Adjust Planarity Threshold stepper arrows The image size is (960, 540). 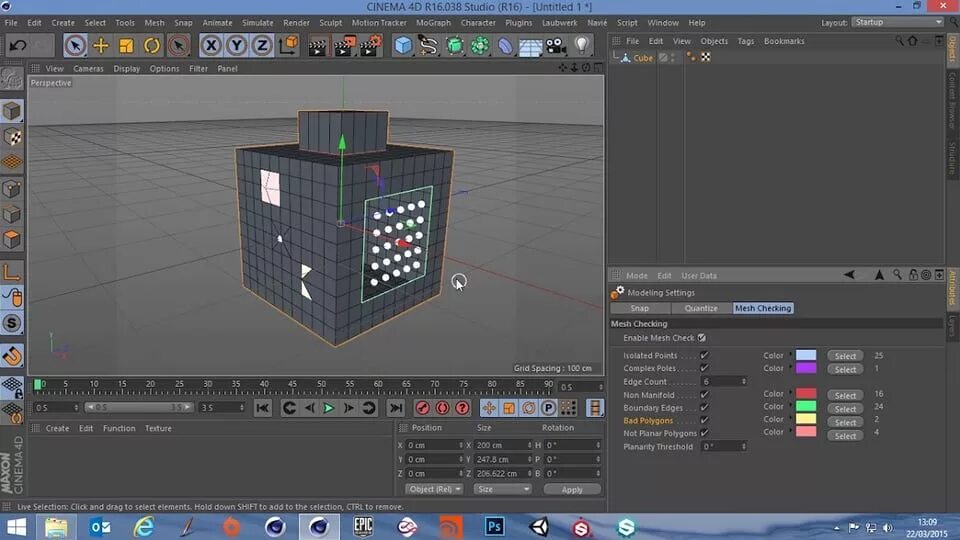[x=744, y=446]
